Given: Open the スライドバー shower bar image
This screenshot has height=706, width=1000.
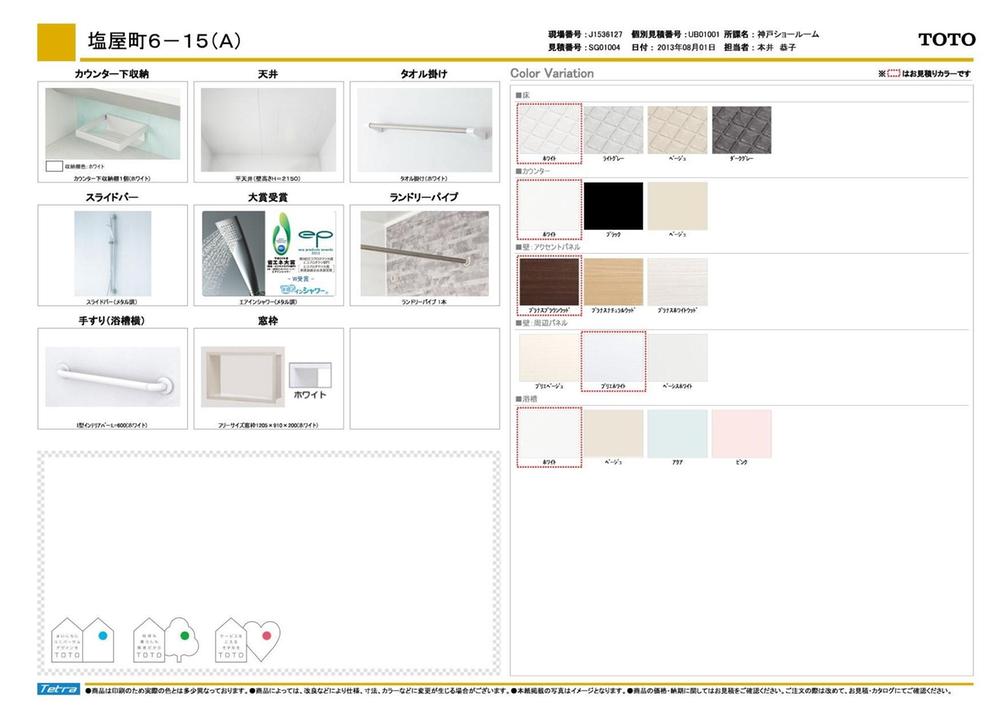Looking at the screenshot, I should [112, 251].
